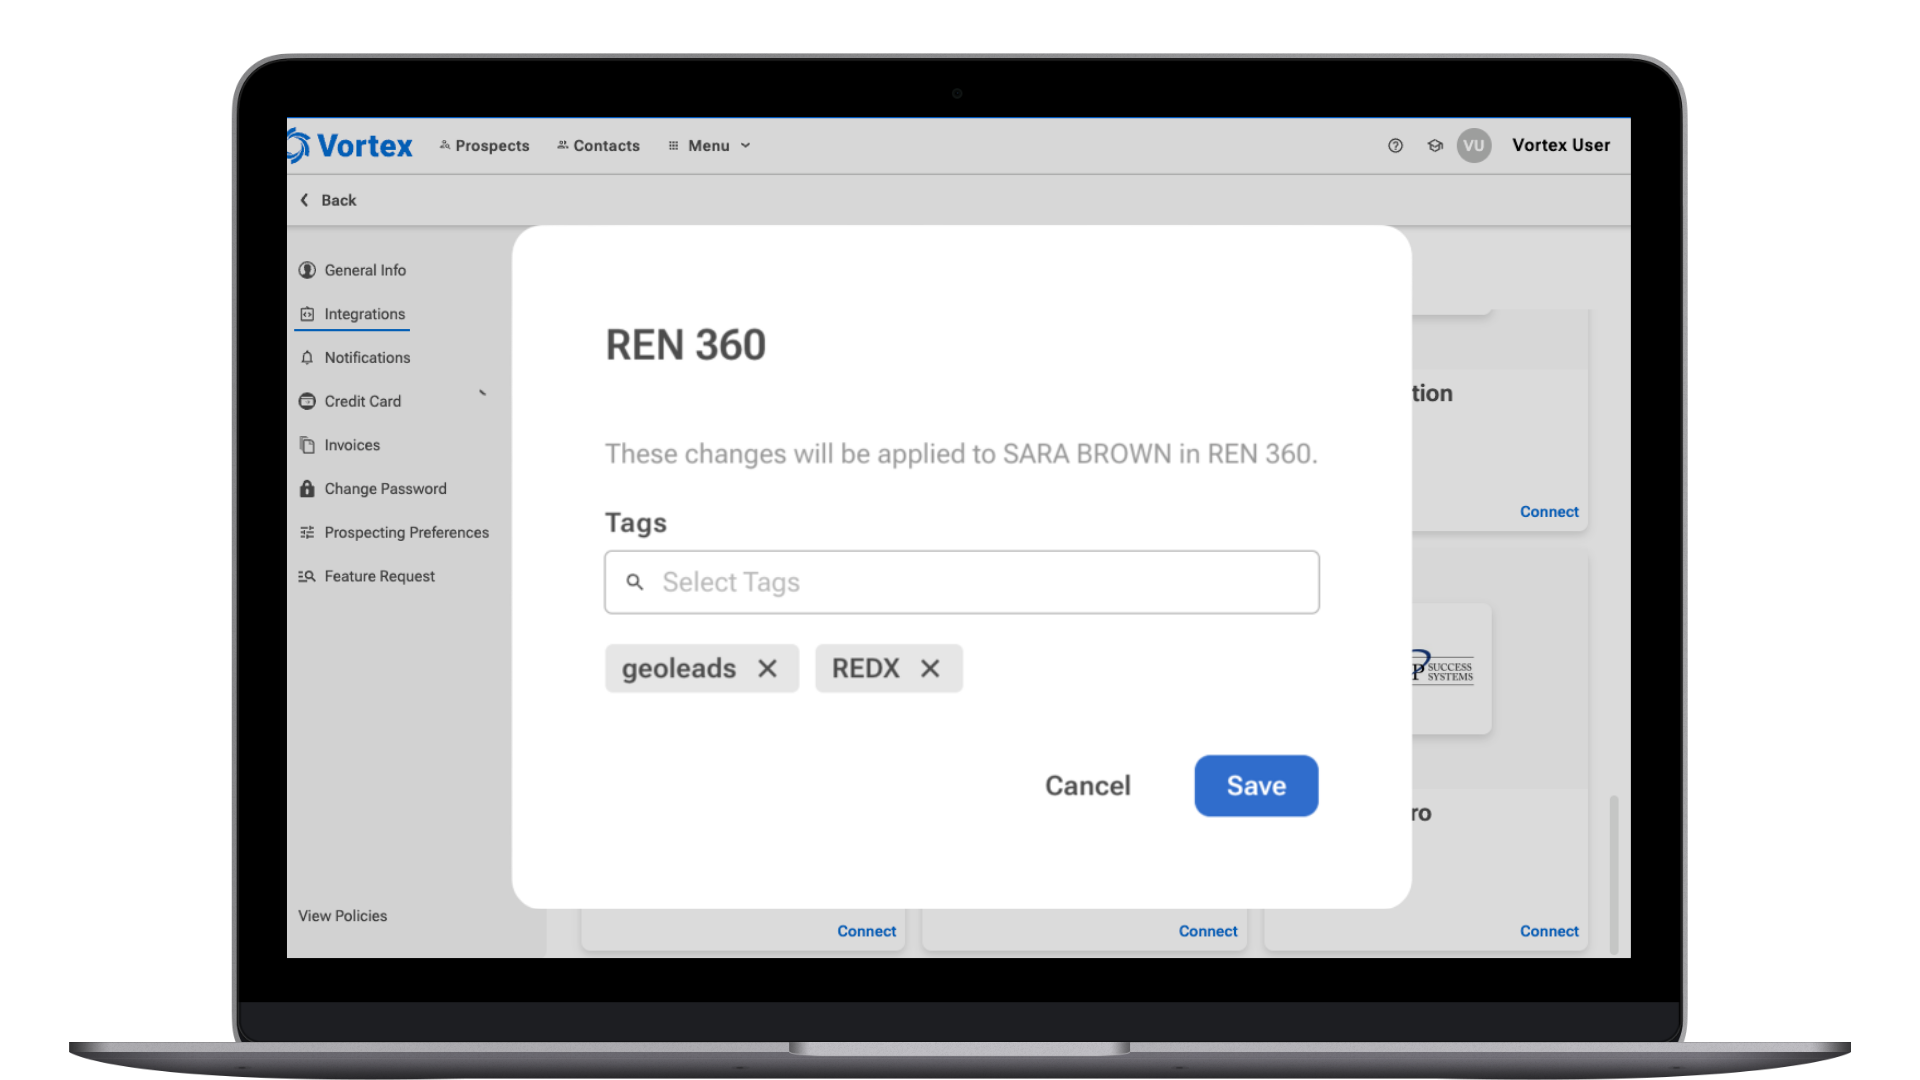Open the Invoices section
This screenshot has height=1080, width=1920.
coord(340,445)
